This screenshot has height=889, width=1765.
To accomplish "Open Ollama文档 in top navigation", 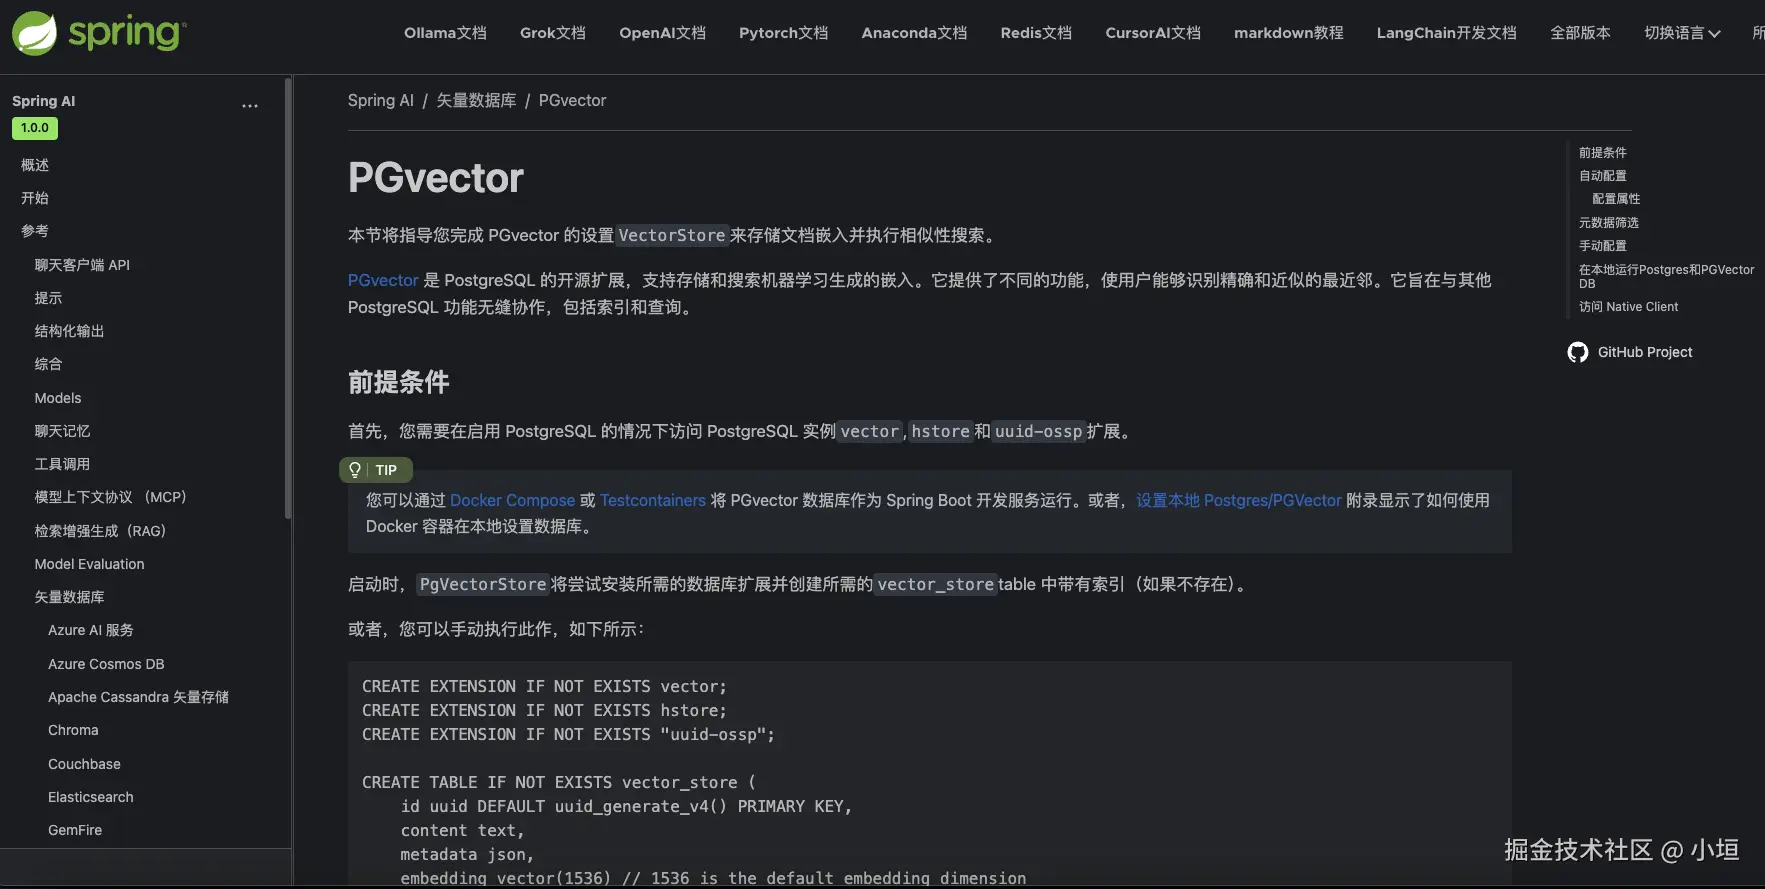I will [x=445, y=33].
